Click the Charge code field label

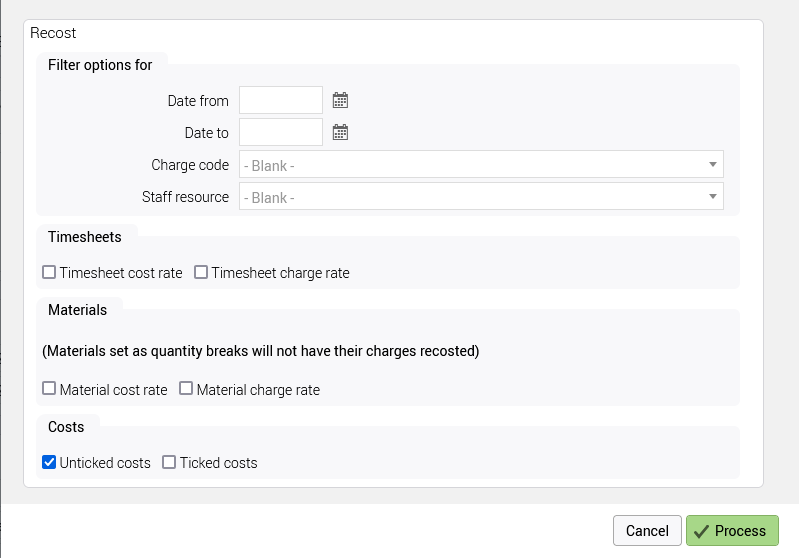(x=190, y=165)
